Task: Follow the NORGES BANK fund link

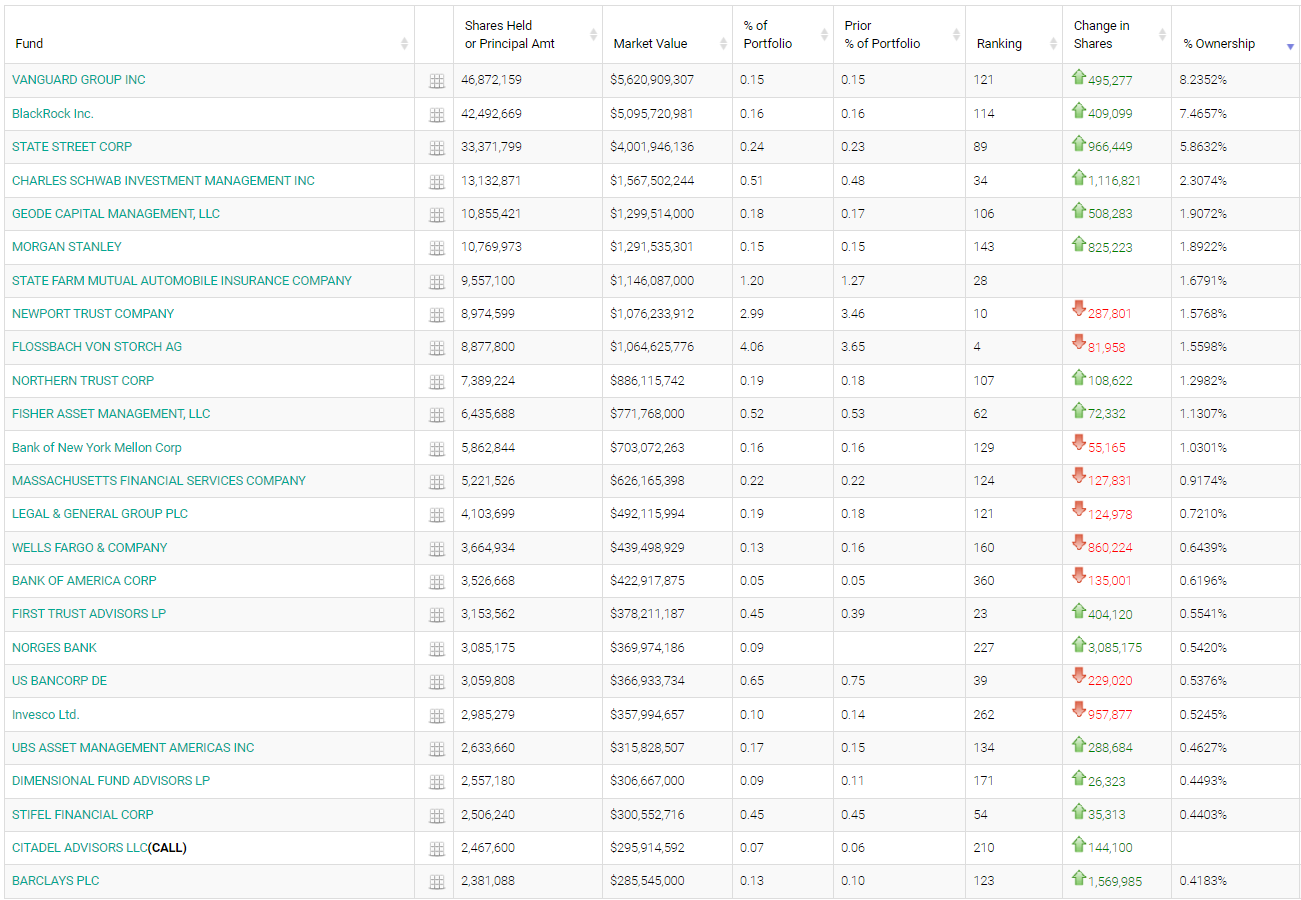Action: [54, 647]
